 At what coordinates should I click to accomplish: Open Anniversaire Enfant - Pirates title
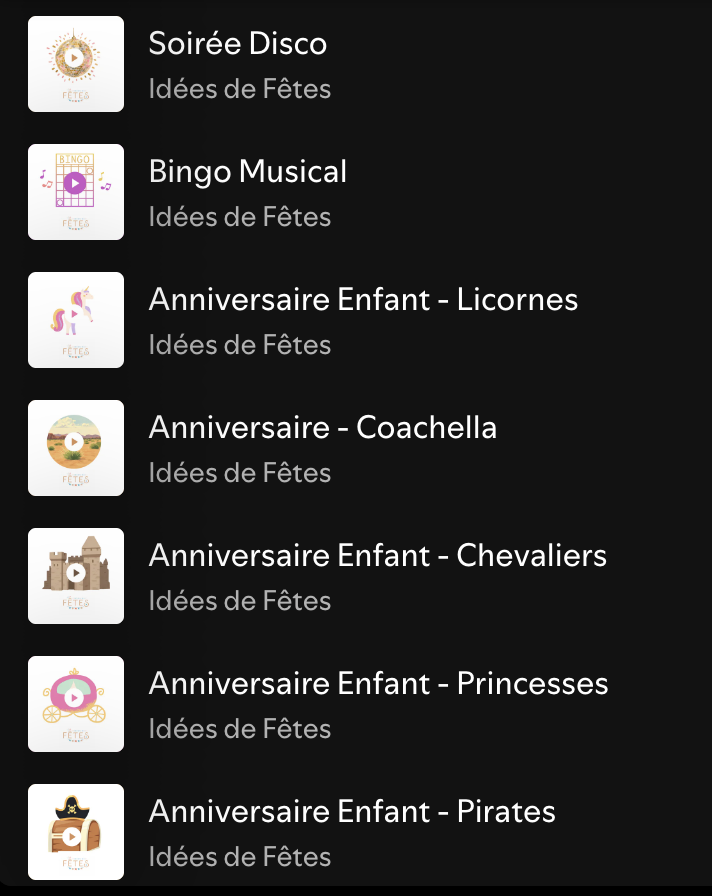tap(352, 811)
